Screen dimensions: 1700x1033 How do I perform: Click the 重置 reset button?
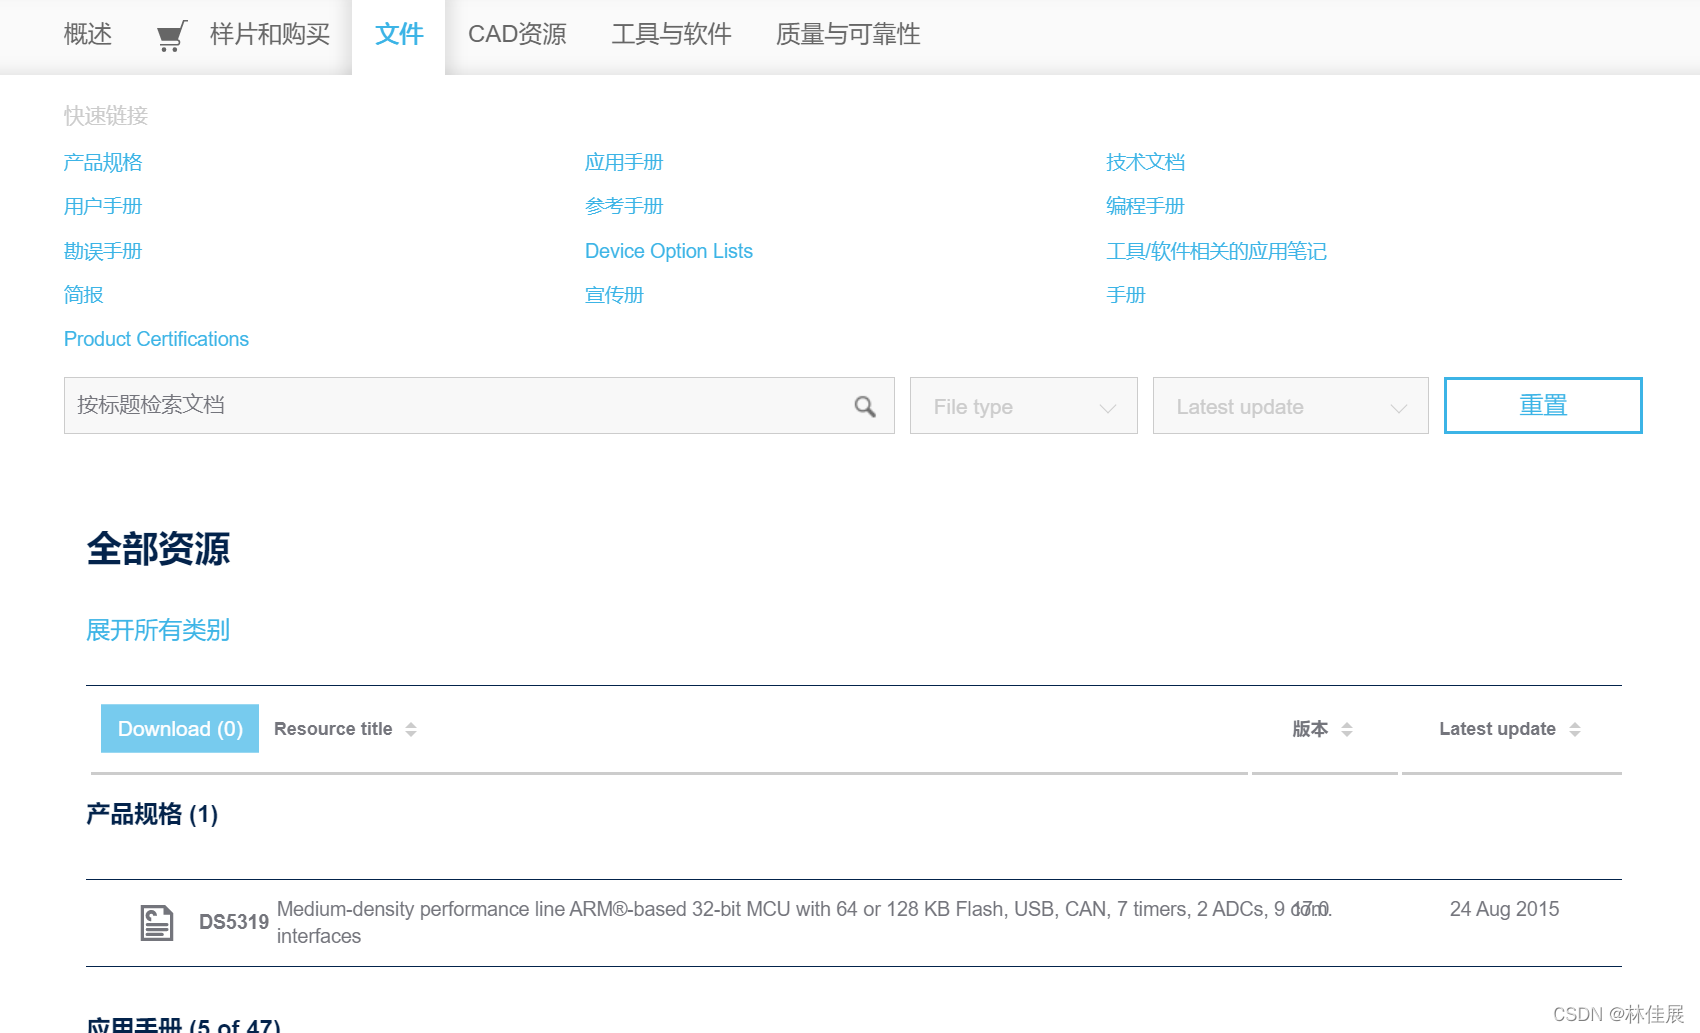(1543, 405)
